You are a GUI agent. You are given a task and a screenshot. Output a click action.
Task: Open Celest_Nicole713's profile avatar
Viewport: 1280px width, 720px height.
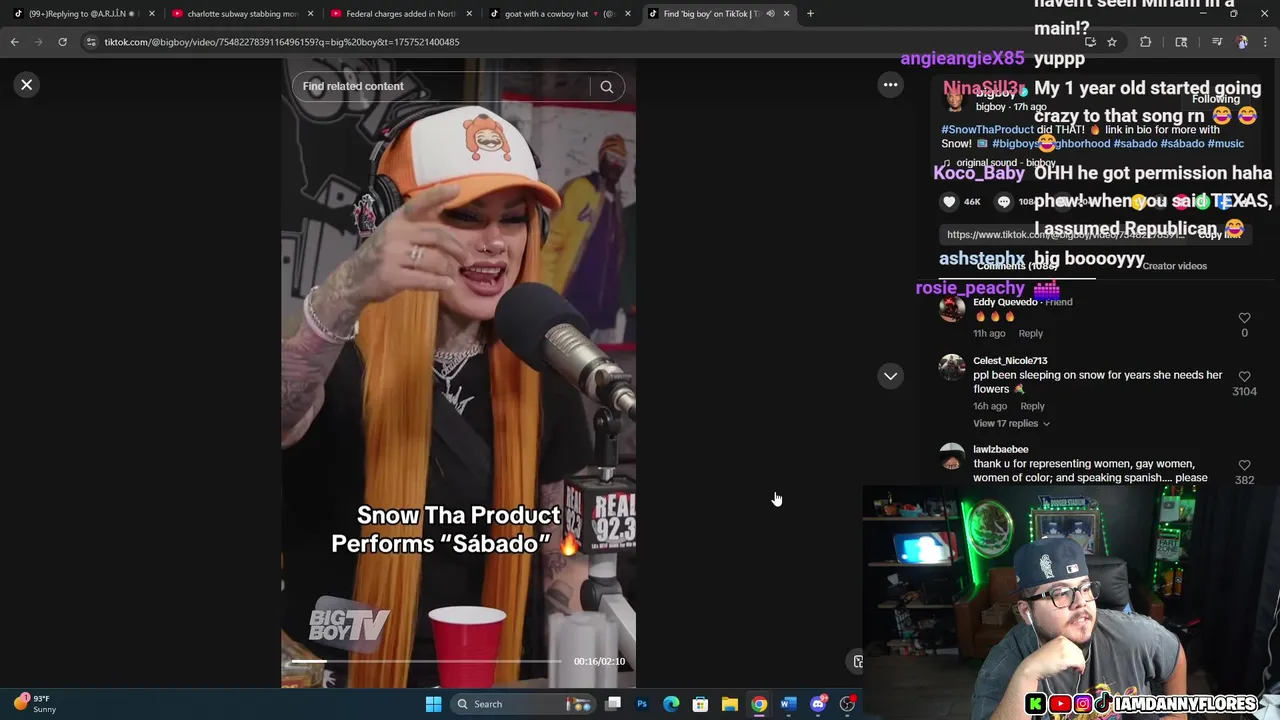click(952, 368)
